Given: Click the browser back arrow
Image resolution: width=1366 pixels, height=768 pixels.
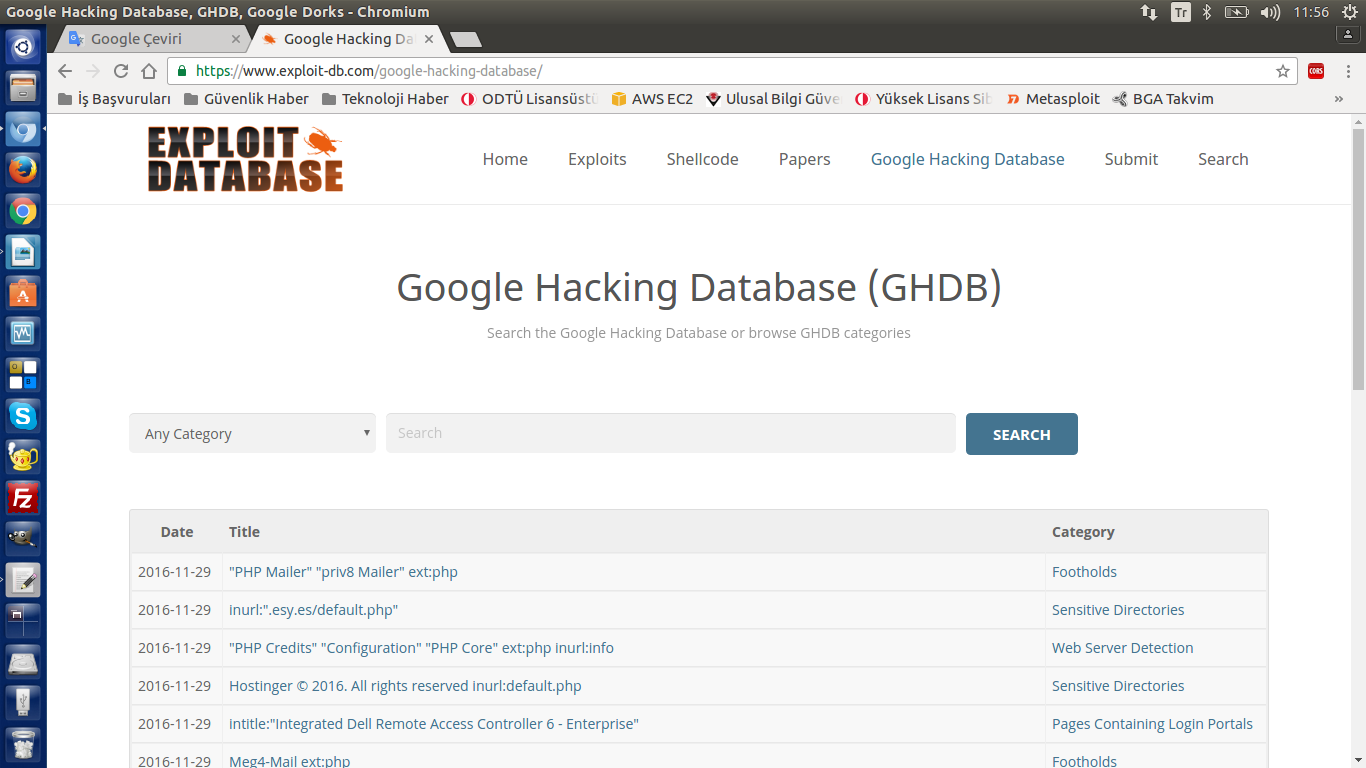Looking at the screenshot, I should tap(65, 71).
